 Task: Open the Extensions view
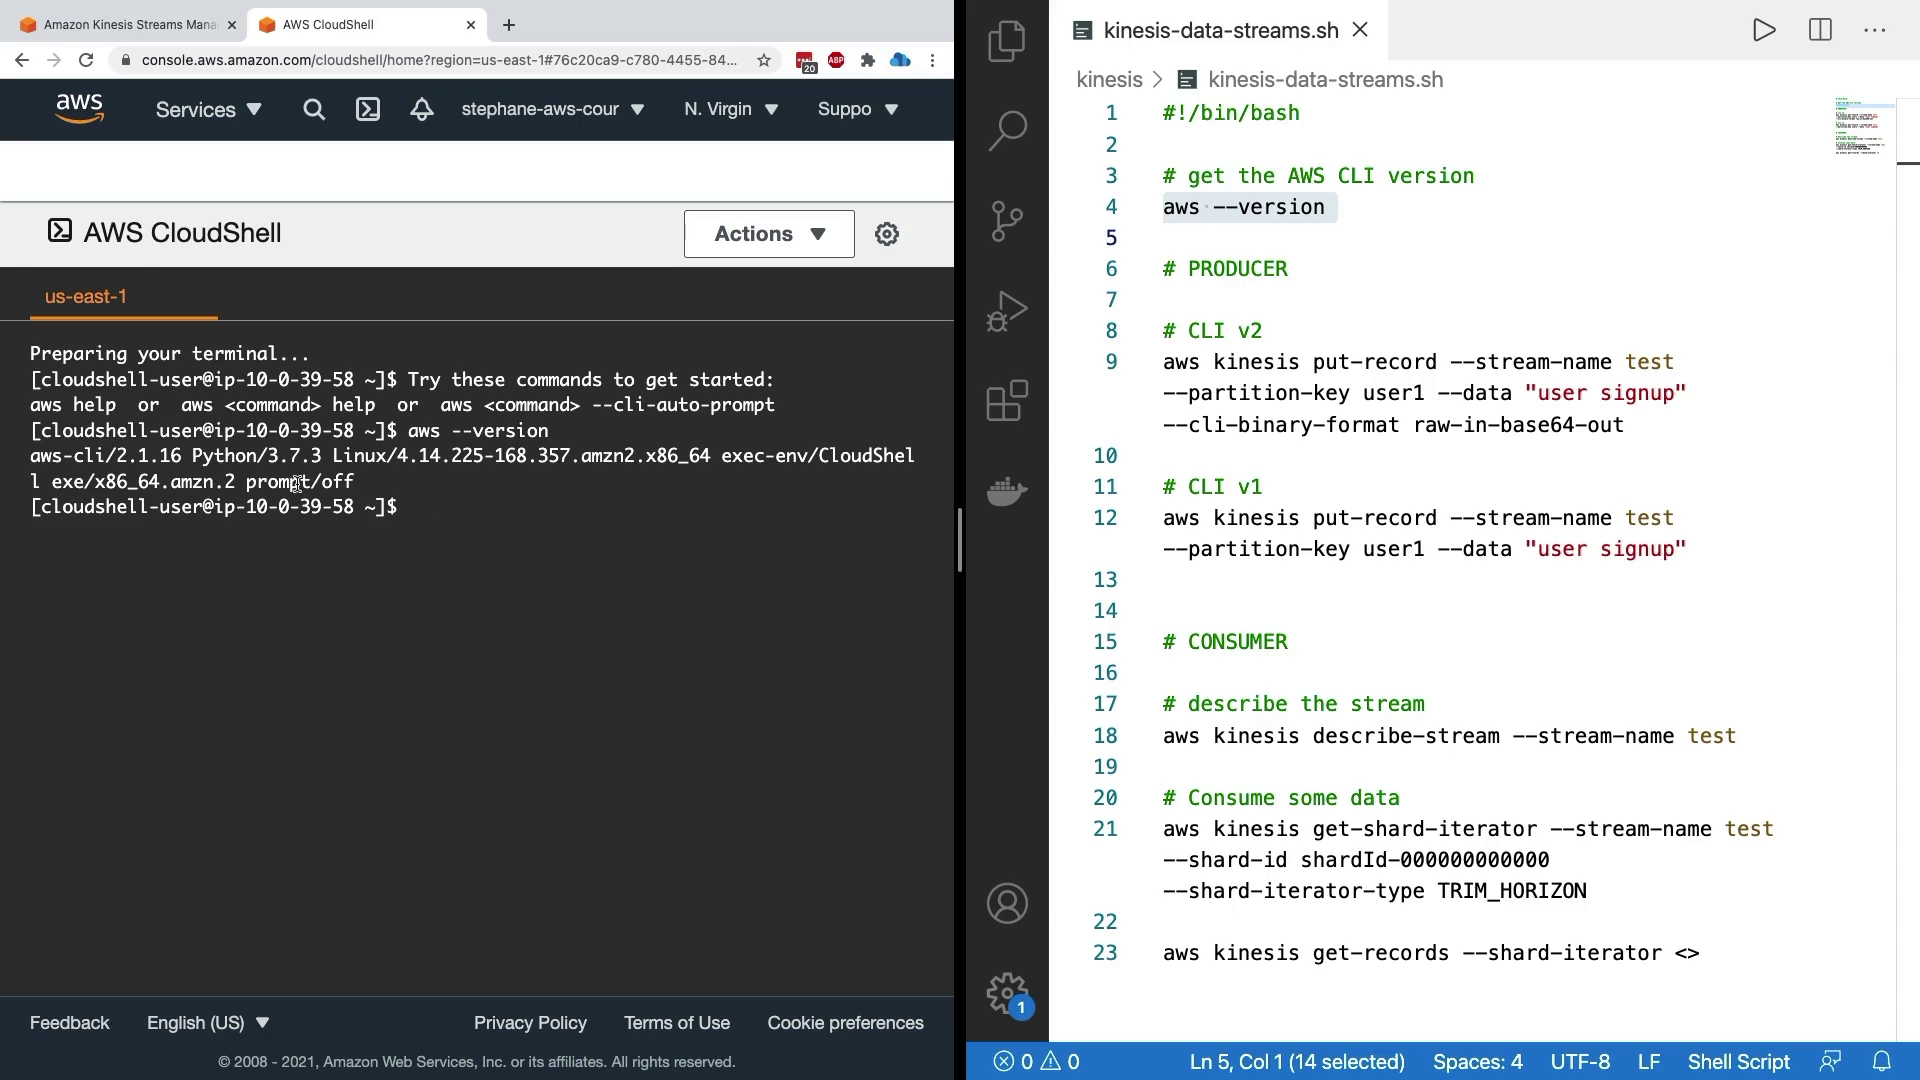1007,401
